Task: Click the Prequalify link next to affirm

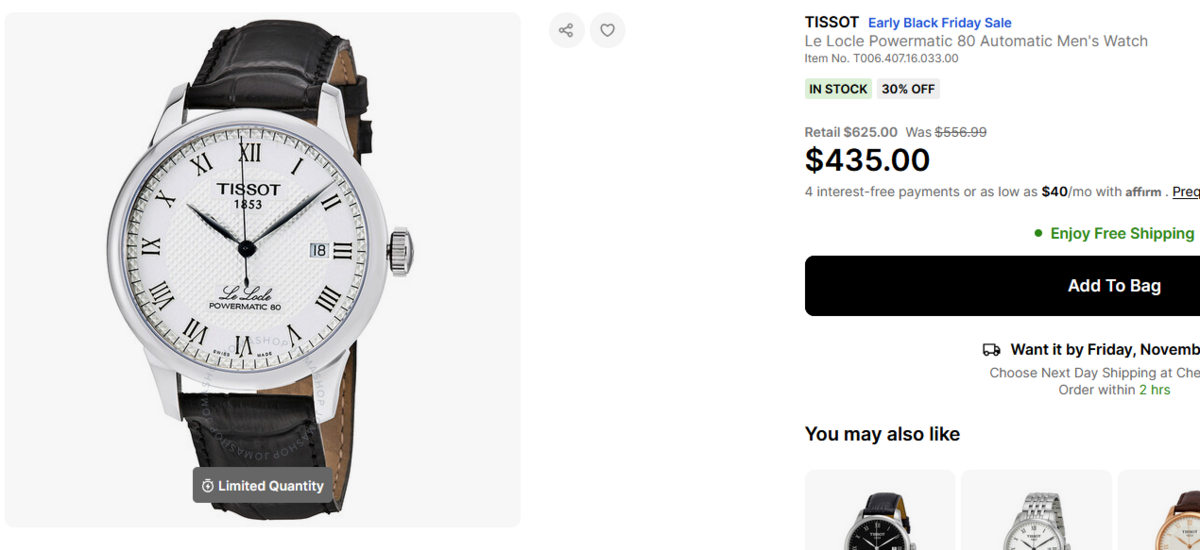Action: tap(1185, 192)
